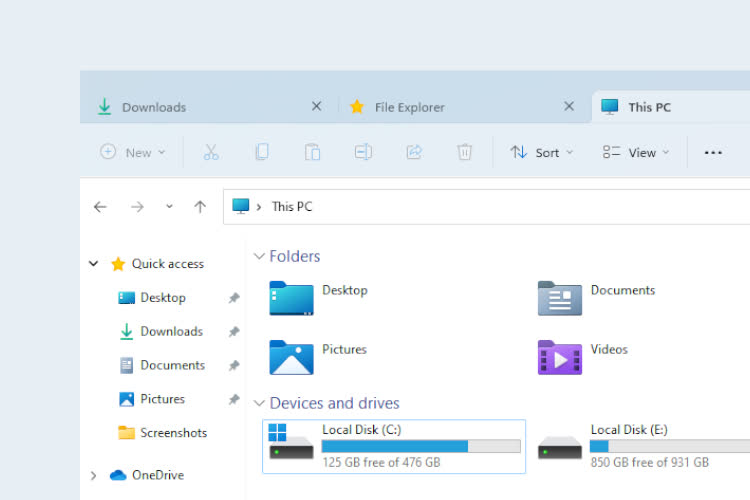The width and height of the screenshot is (750, 500).
Task: Collapse the Quick access tree node
Action: [x=94, y=264]
